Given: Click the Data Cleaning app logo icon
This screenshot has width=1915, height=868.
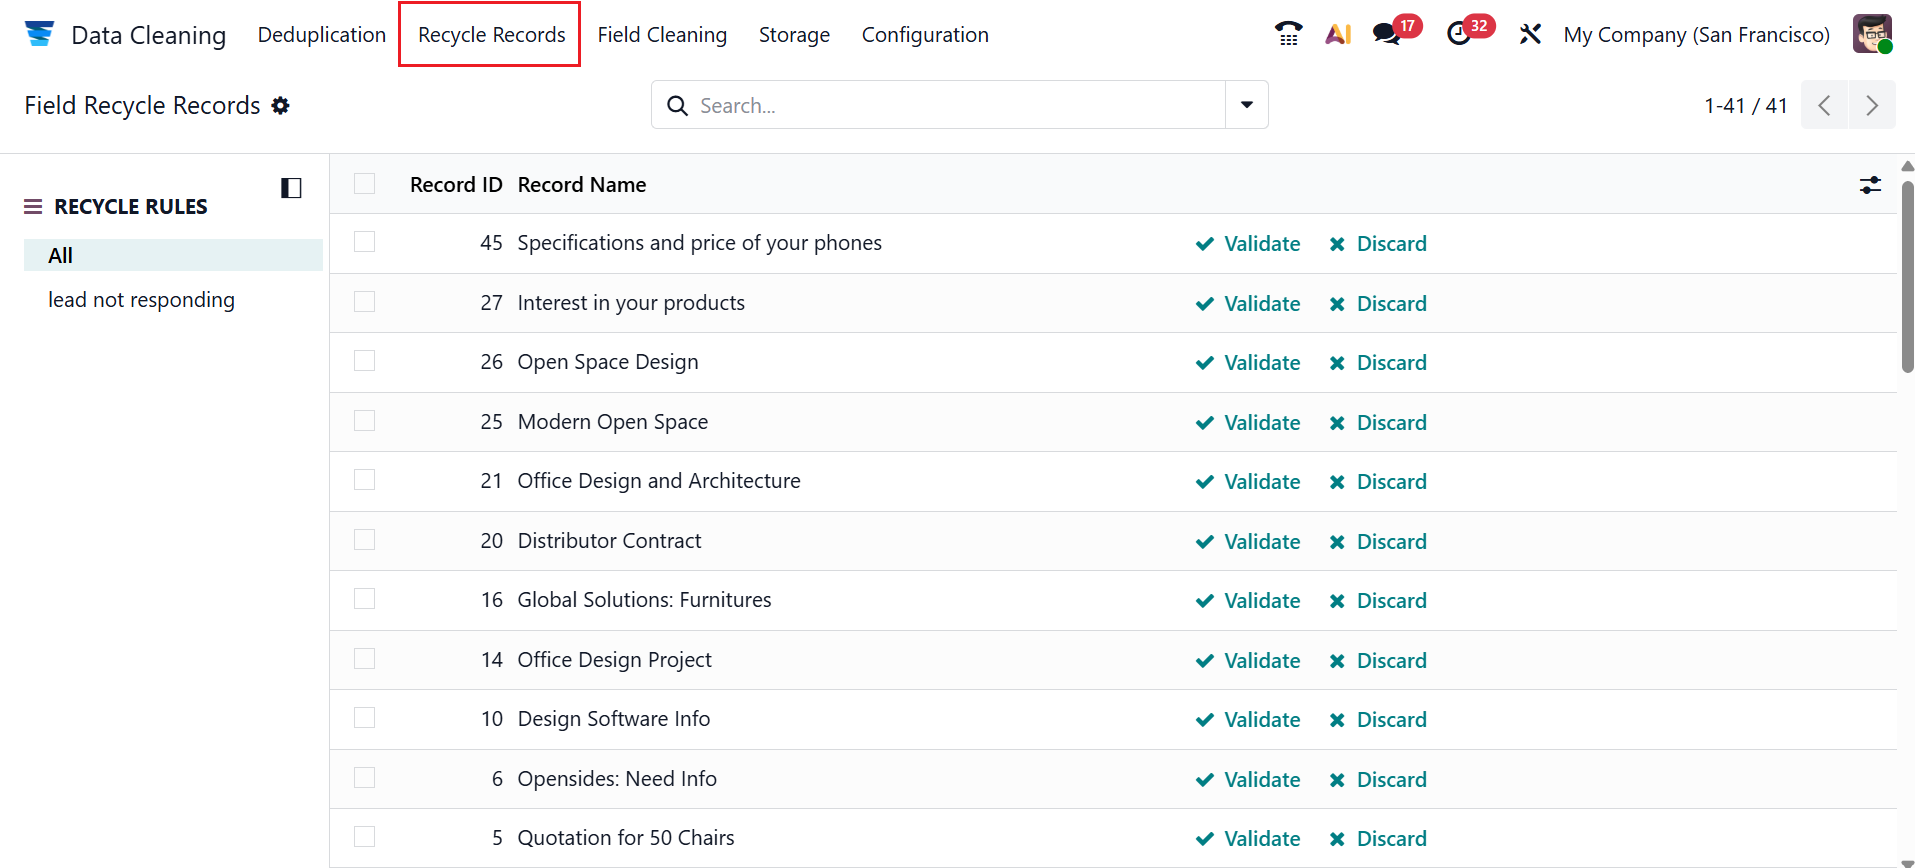Looking at the screenshot, I should 39,34.
